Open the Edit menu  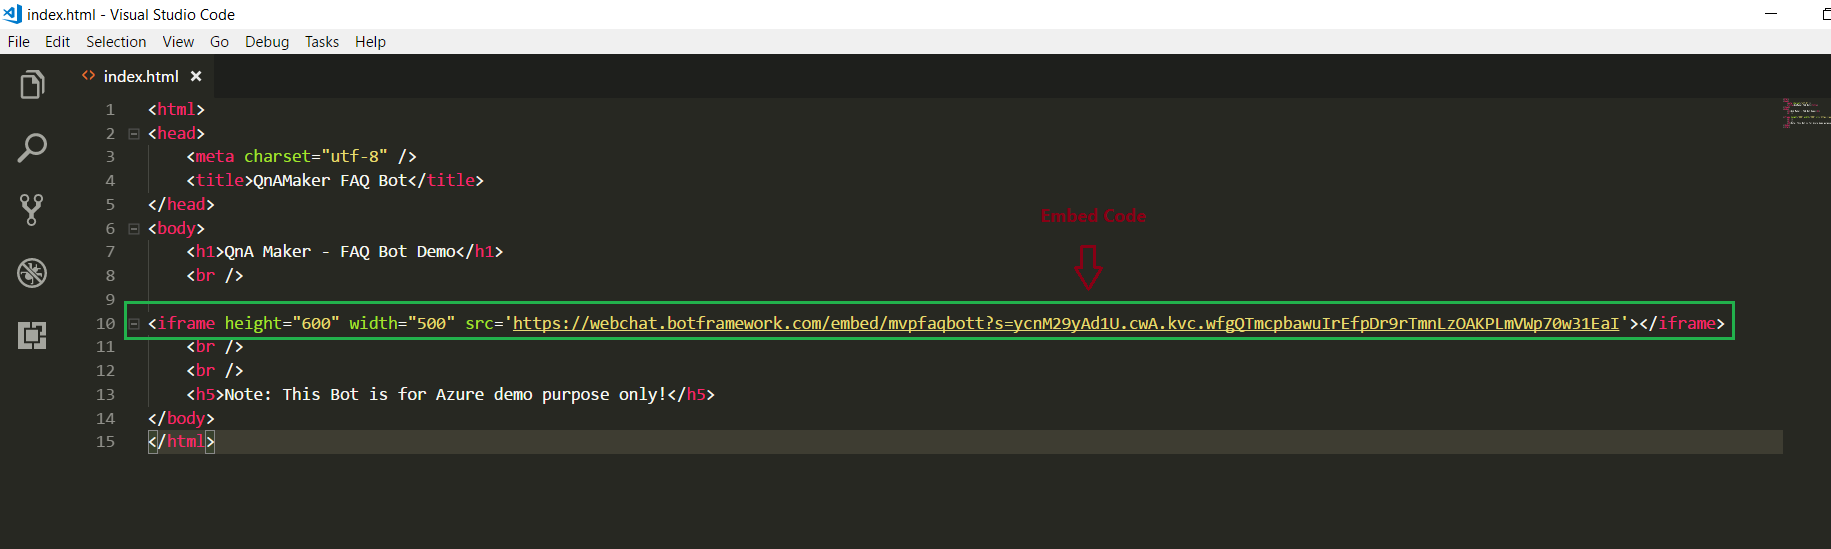pyautogui.click(x=57, y=42)
